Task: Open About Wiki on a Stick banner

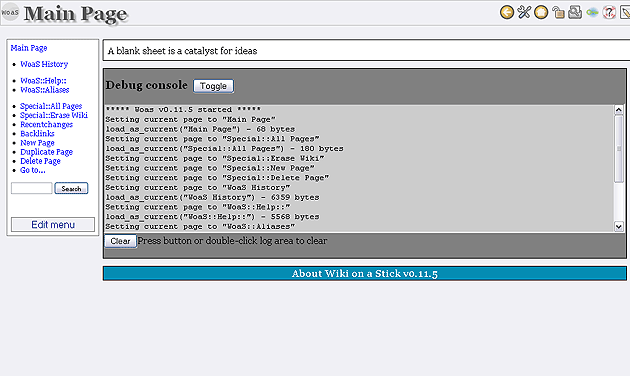Action: [364, 274]
